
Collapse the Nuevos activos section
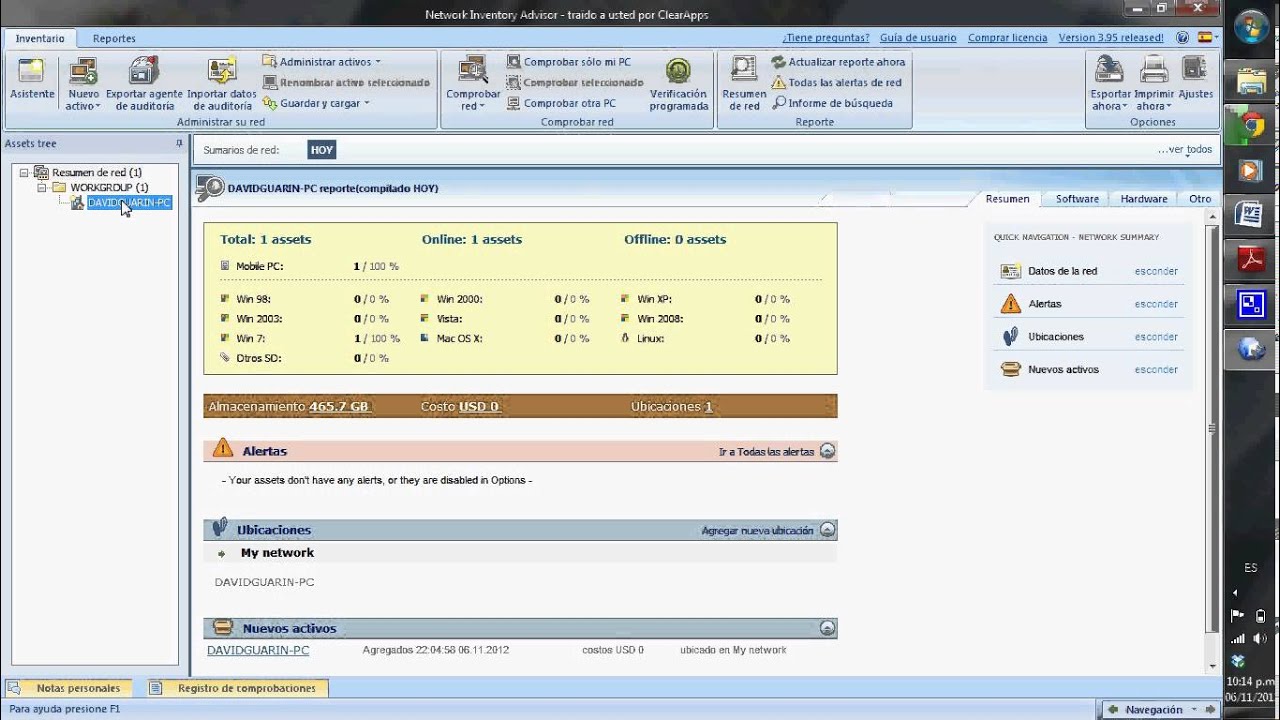tap(827, 628)
